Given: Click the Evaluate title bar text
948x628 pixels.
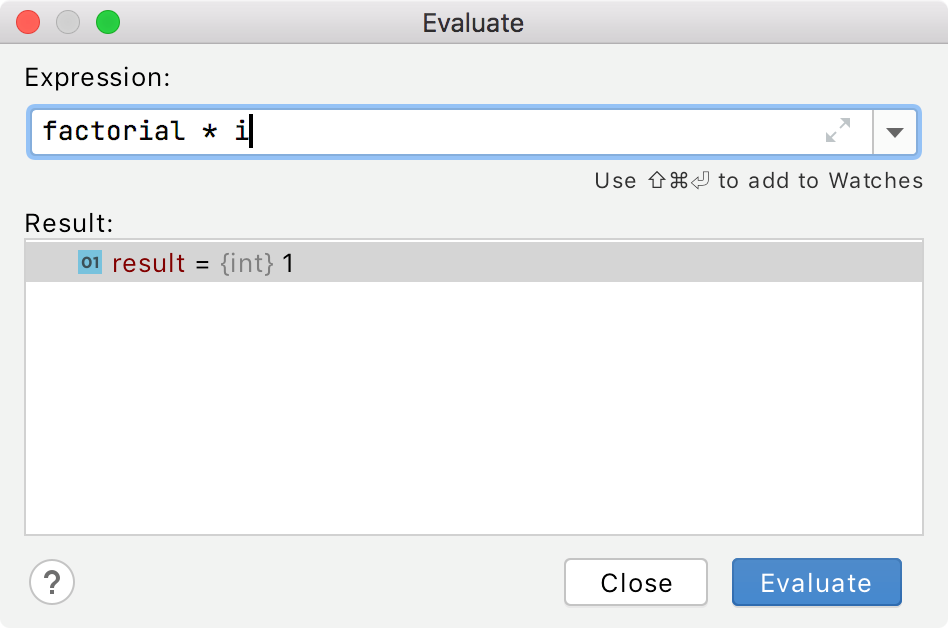Looking at the screenshot, I should coord(473,23).
